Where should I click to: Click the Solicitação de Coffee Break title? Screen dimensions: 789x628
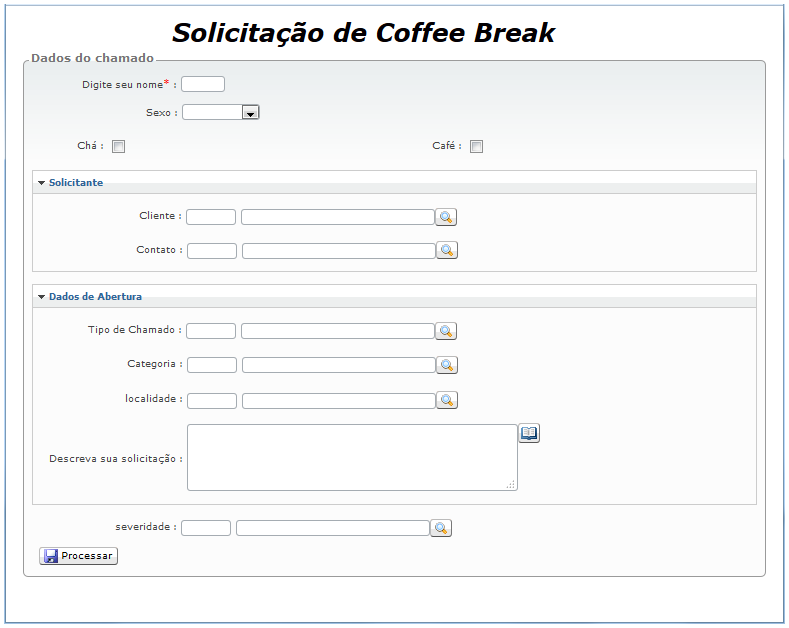coord(363,33)
